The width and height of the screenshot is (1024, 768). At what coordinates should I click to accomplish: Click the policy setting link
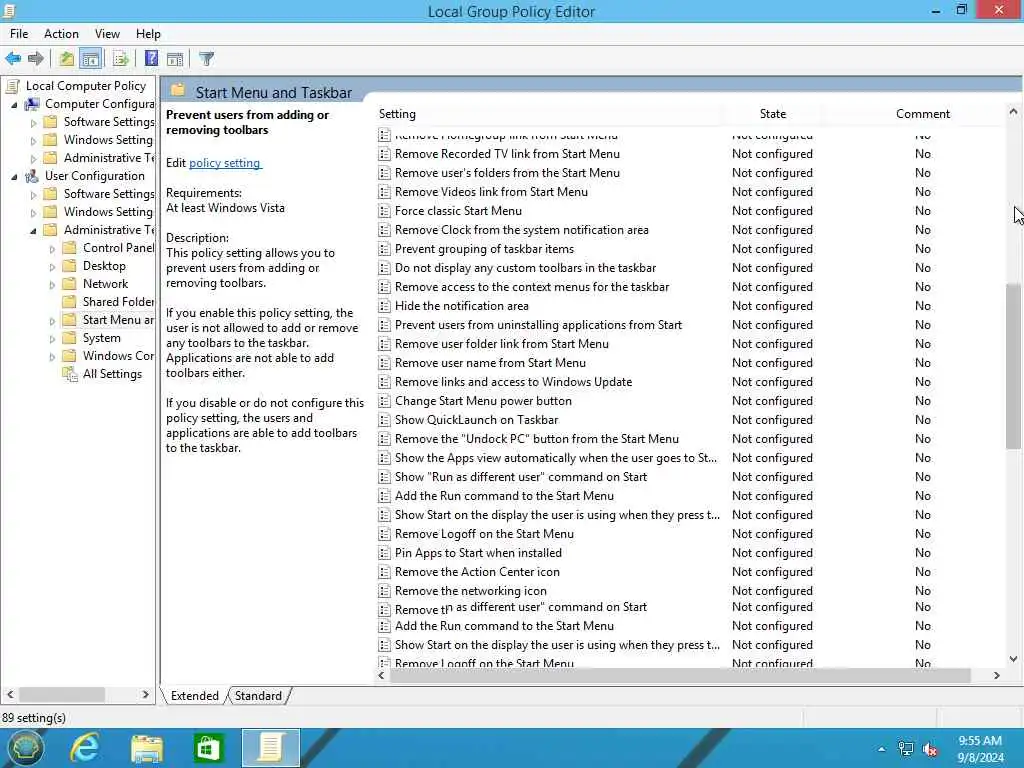tap(225, 163)
